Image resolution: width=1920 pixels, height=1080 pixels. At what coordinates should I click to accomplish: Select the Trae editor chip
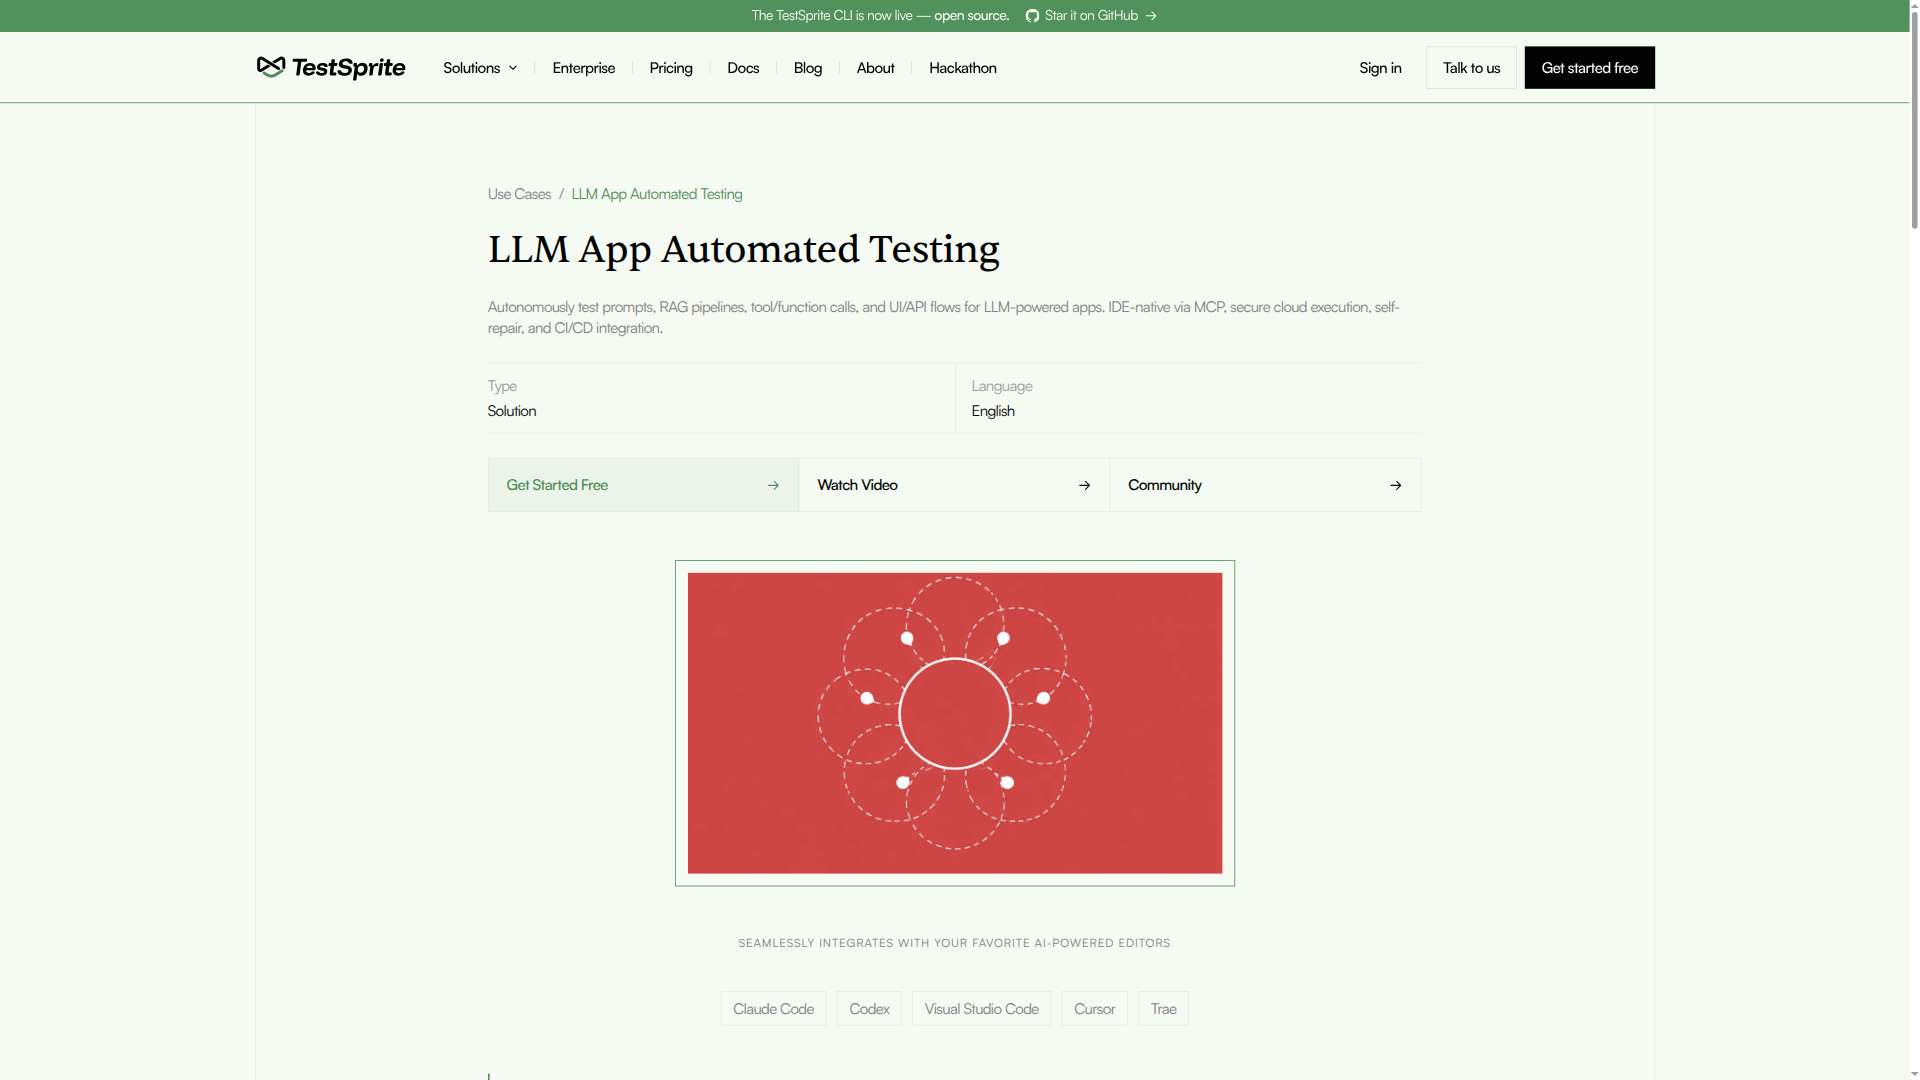[1163, 1009]
